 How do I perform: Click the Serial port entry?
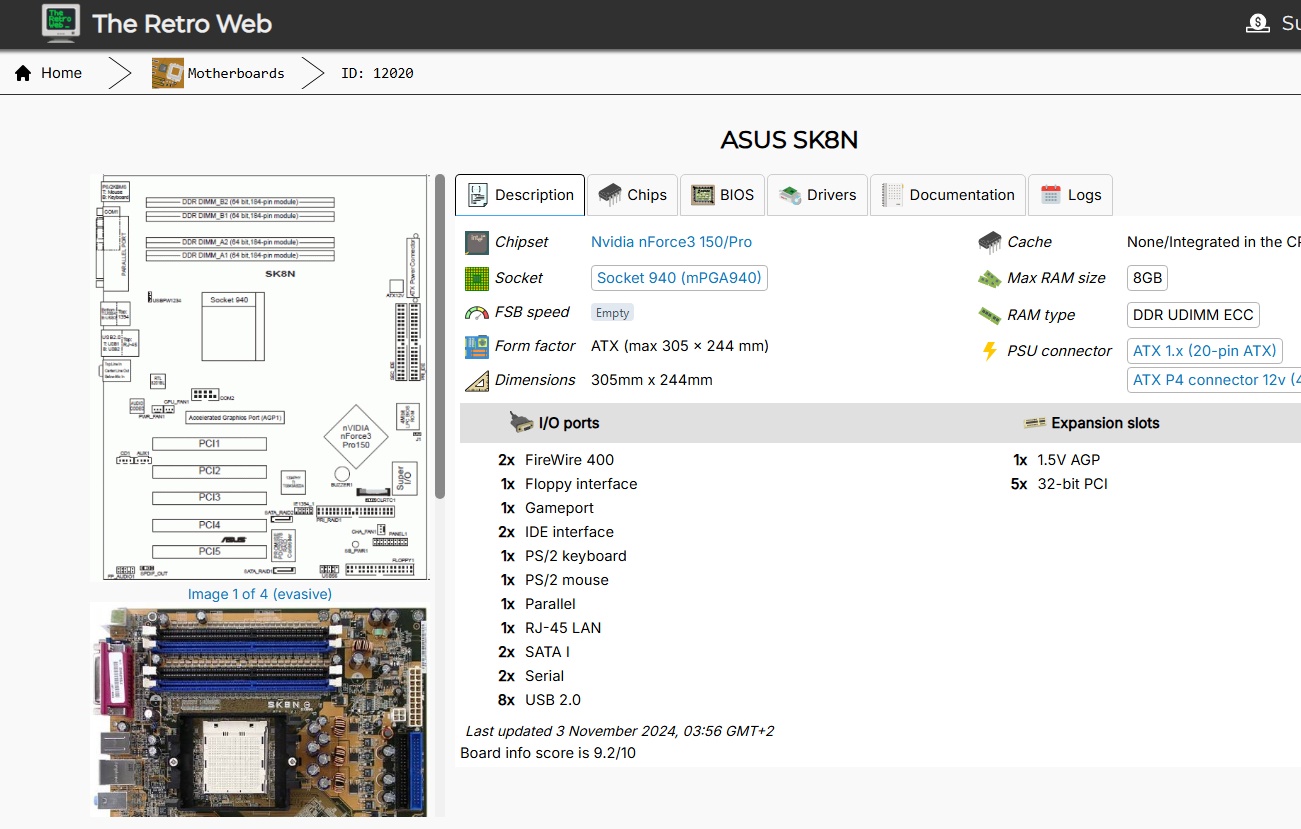531,676
